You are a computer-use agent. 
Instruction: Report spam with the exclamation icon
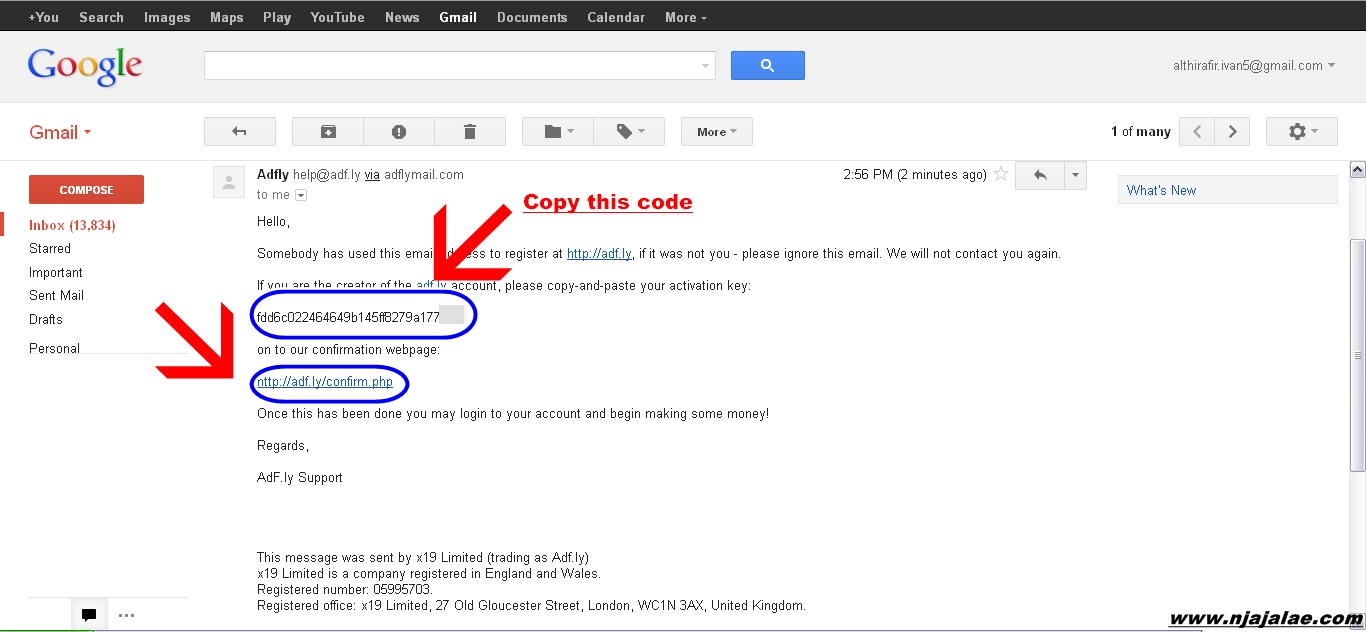[399, 132]
